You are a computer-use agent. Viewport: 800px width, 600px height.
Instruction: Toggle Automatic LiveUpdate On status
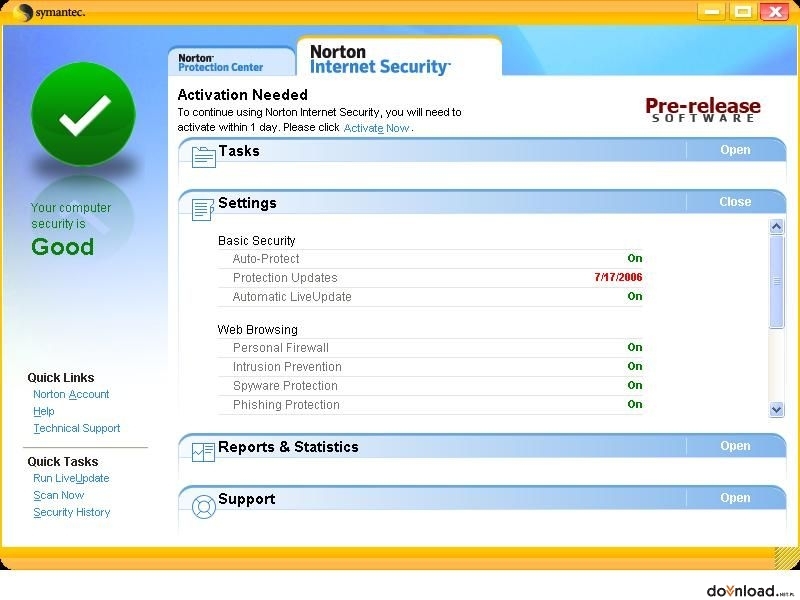click(x=635, y=296)
